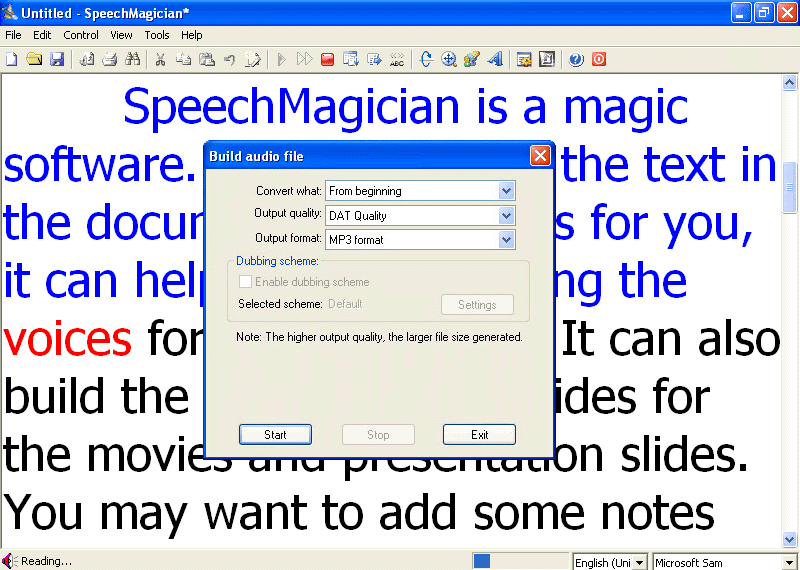This screenshot has width=800, height=570.
Task: Open help with the blue question mark icon
Action: tap(576, 59)
